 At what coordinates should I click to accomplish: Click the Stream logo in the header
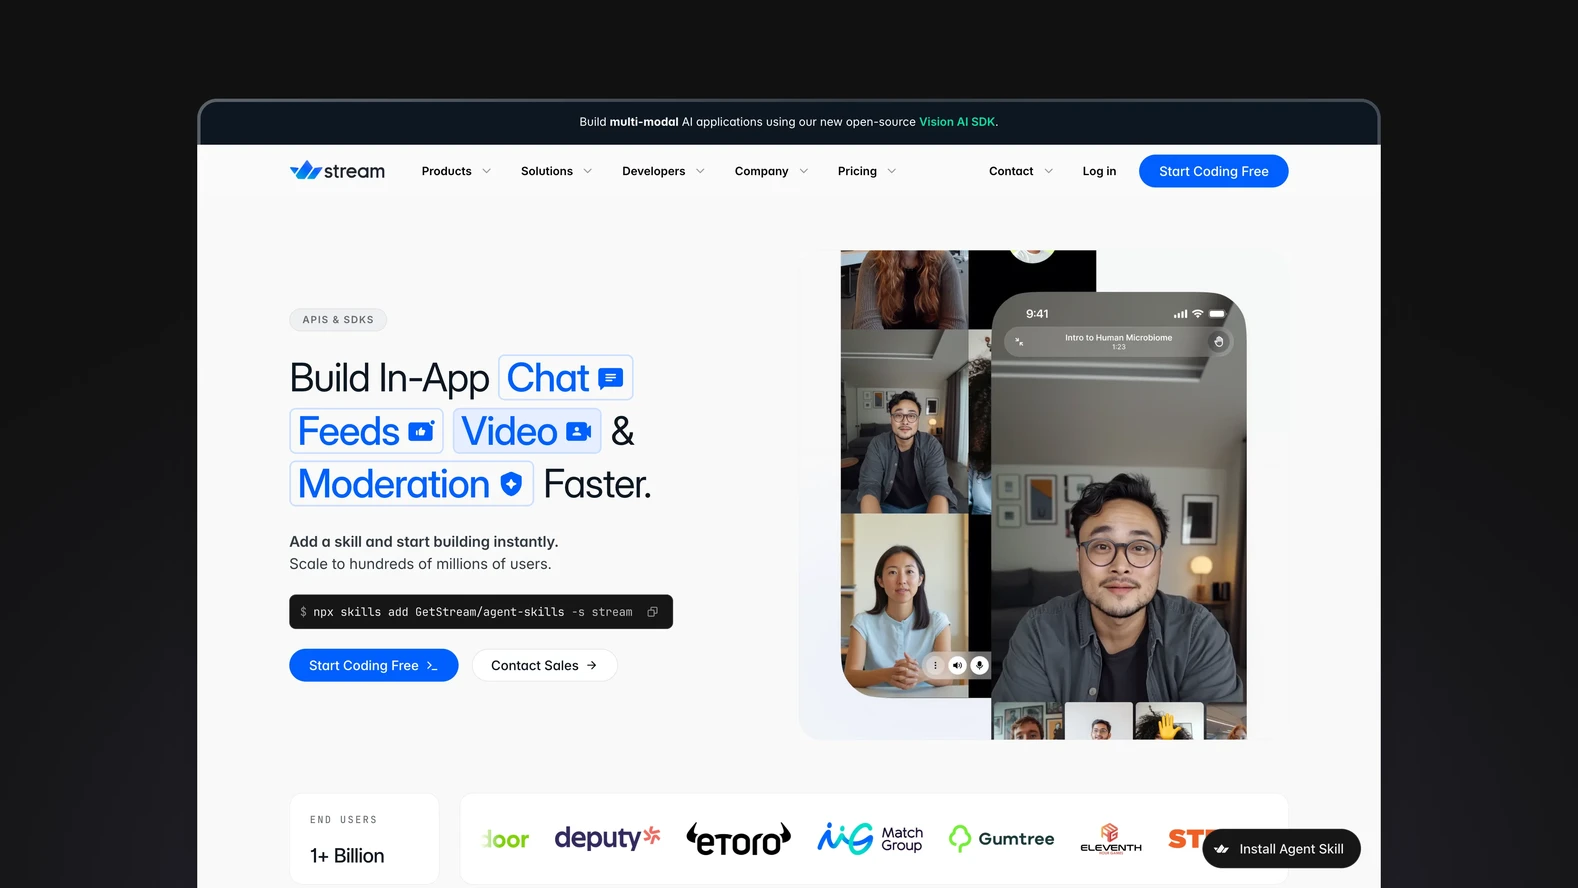point(337,171)
